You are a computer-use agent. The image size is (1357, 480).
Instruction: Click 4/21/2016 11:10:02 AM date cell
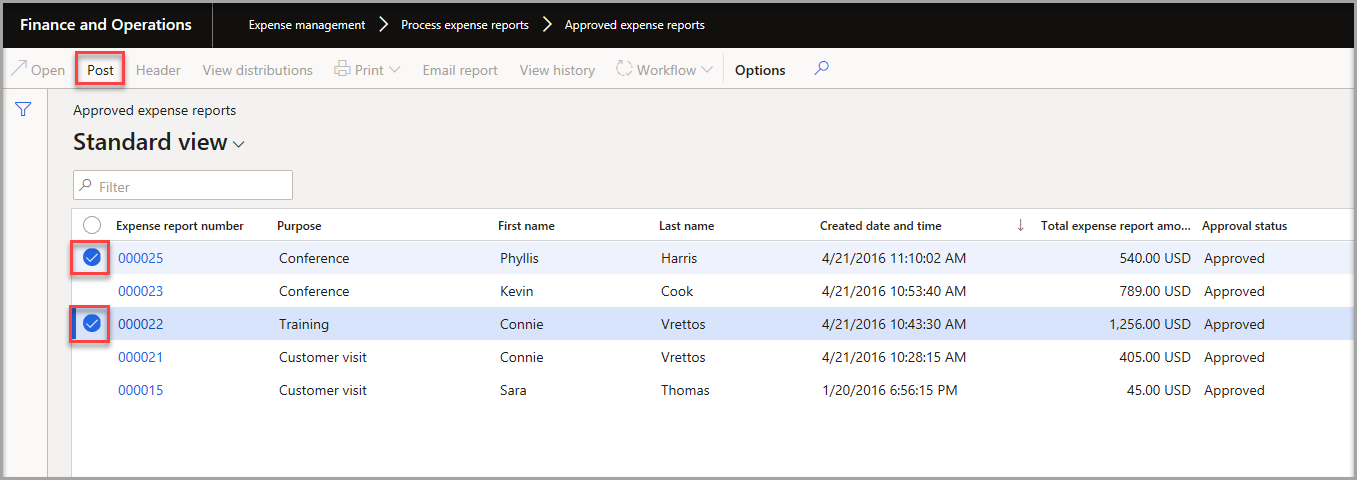[x=893, y=258]
